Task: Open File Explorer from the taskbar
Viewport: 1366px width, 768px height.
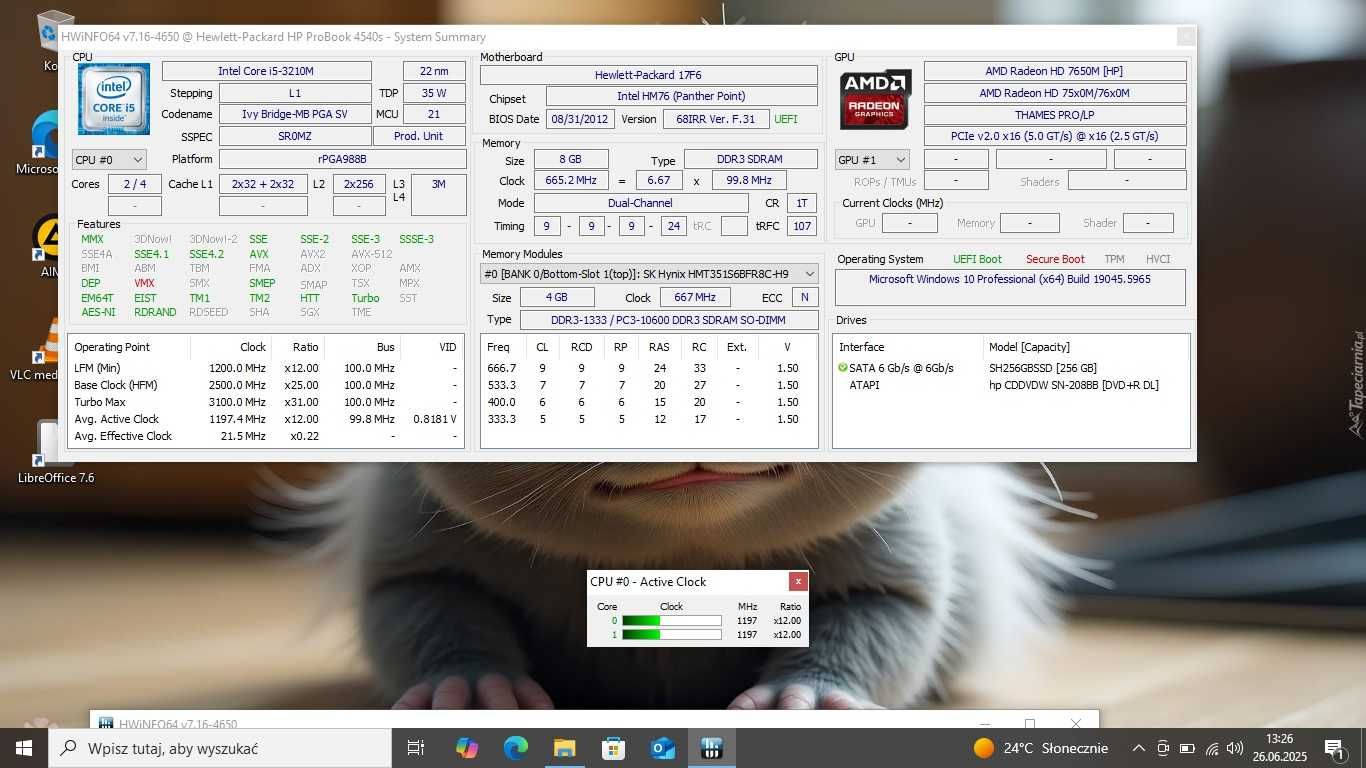Action: [564, 748]
